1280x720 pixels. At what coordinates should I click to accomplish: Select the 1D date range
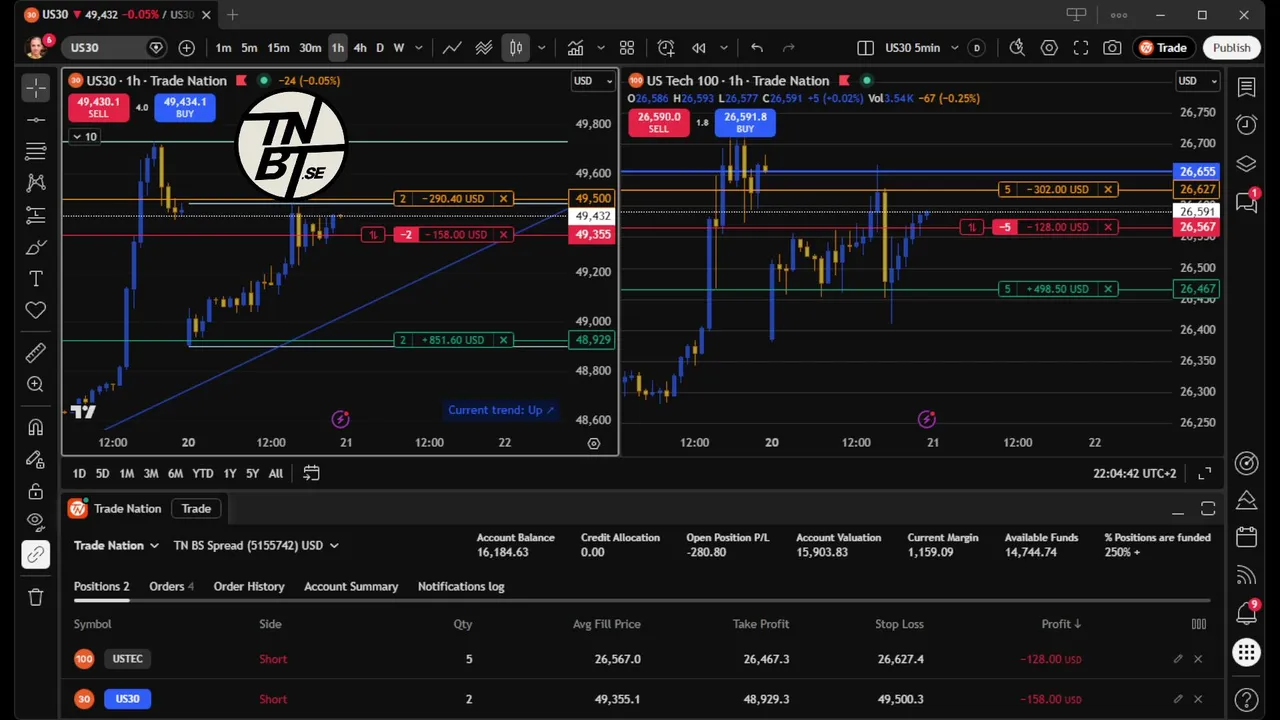(79, 474)
